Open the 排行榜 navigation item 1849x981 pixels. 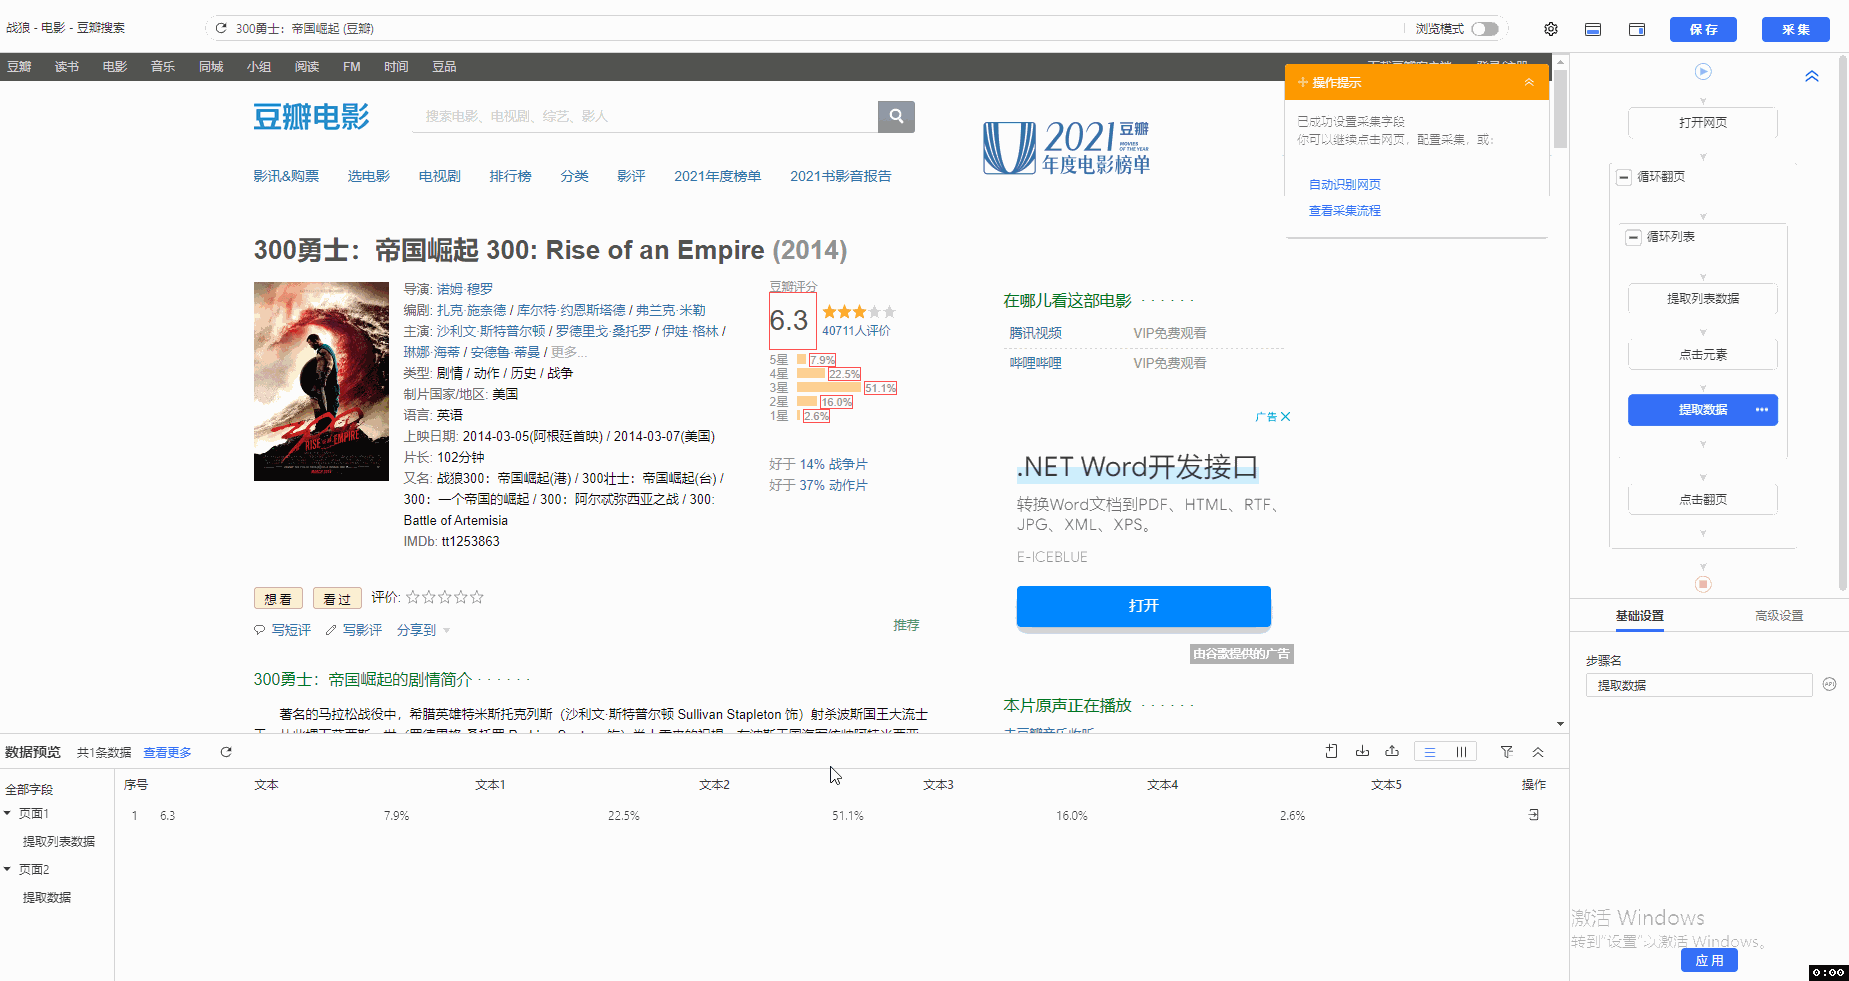(510, 176)
